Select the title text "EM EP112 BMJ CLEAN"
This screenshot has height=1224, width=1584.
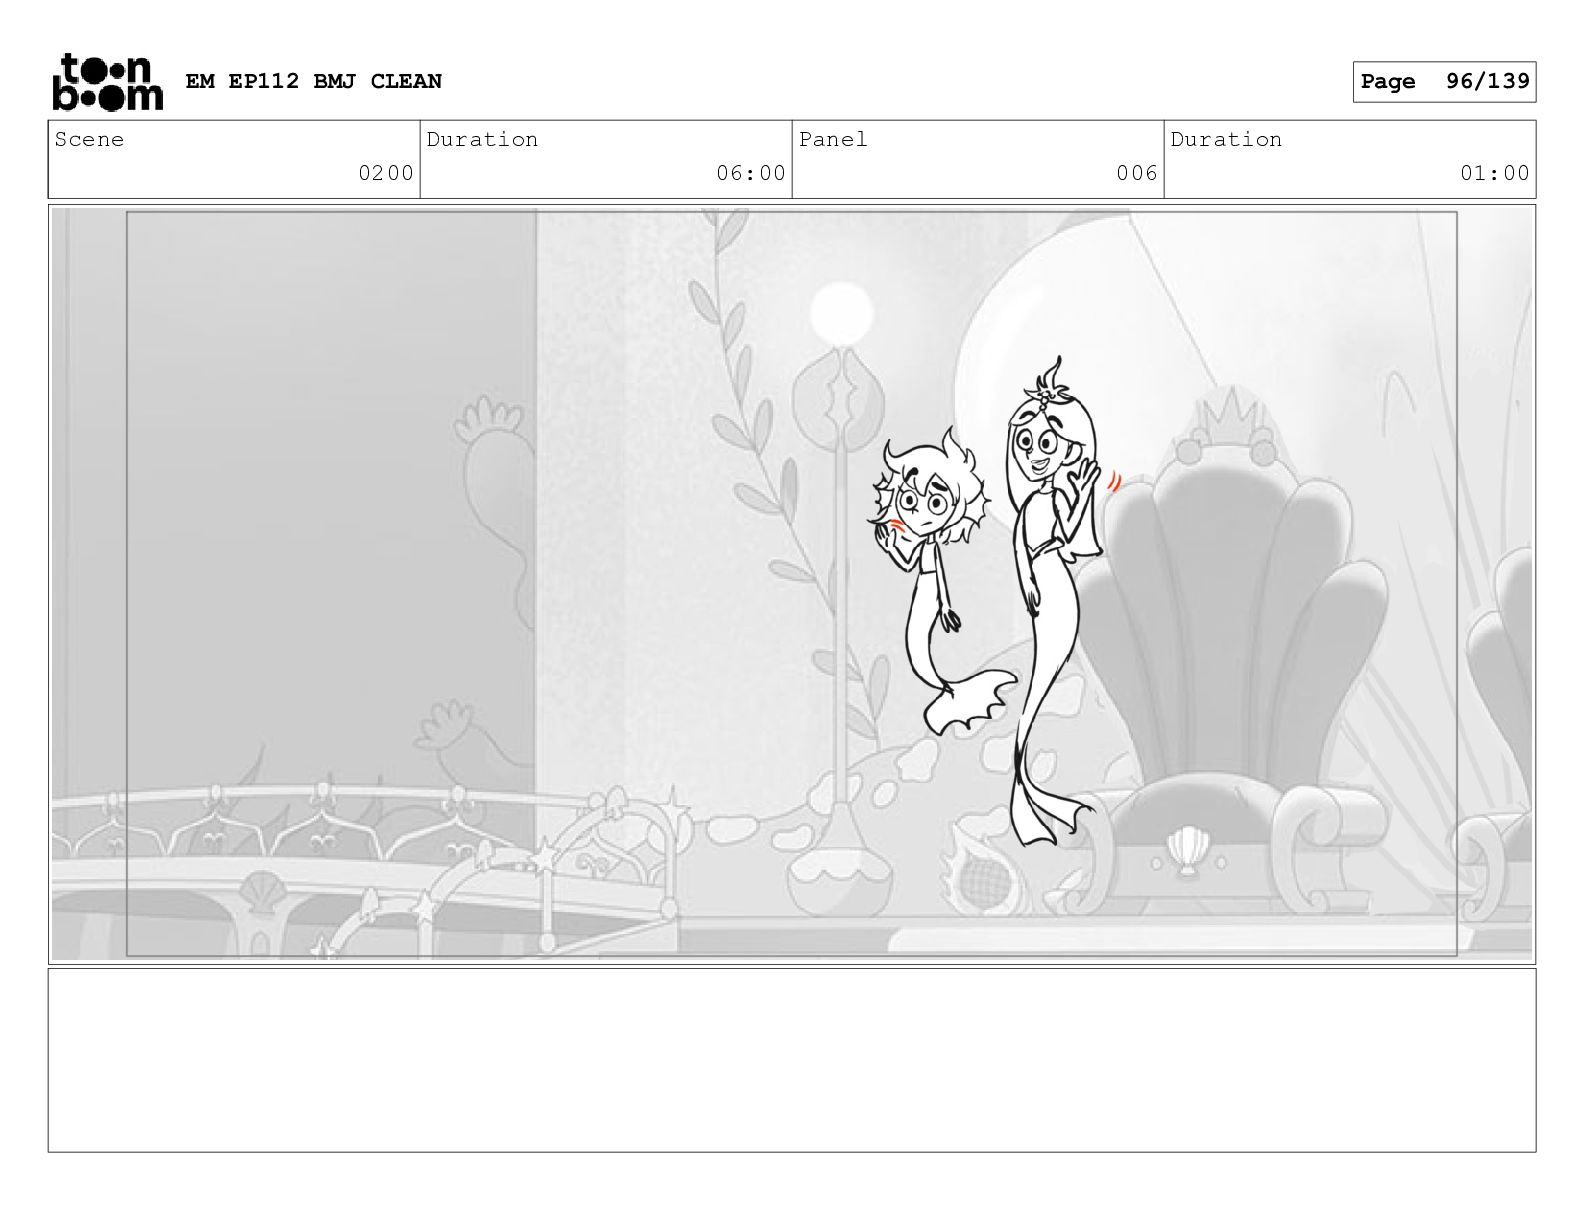coord(314,82)
